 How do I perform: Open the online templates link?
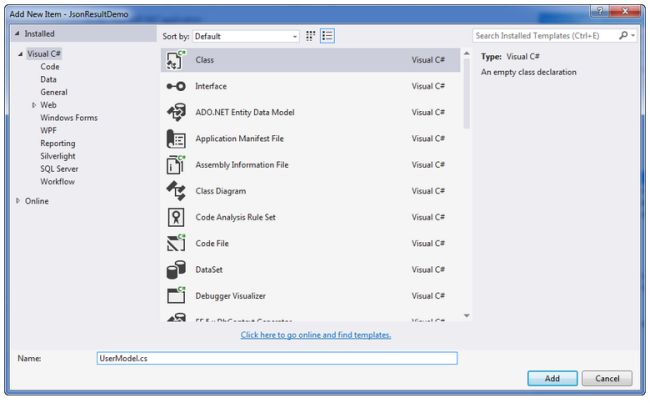tap(316, 335)
